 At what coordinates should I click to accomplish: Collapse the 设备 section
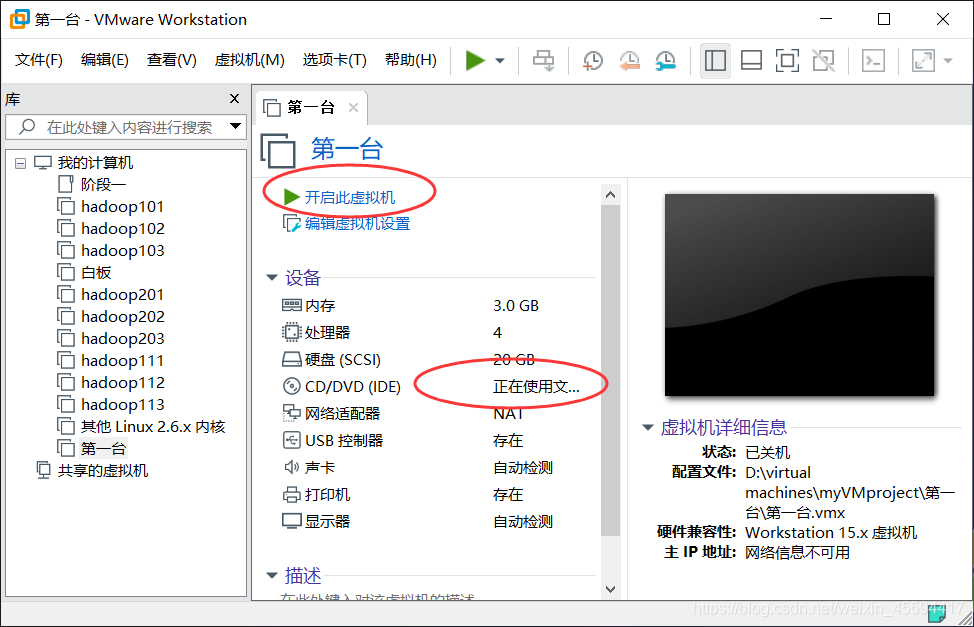pos(271,277)
